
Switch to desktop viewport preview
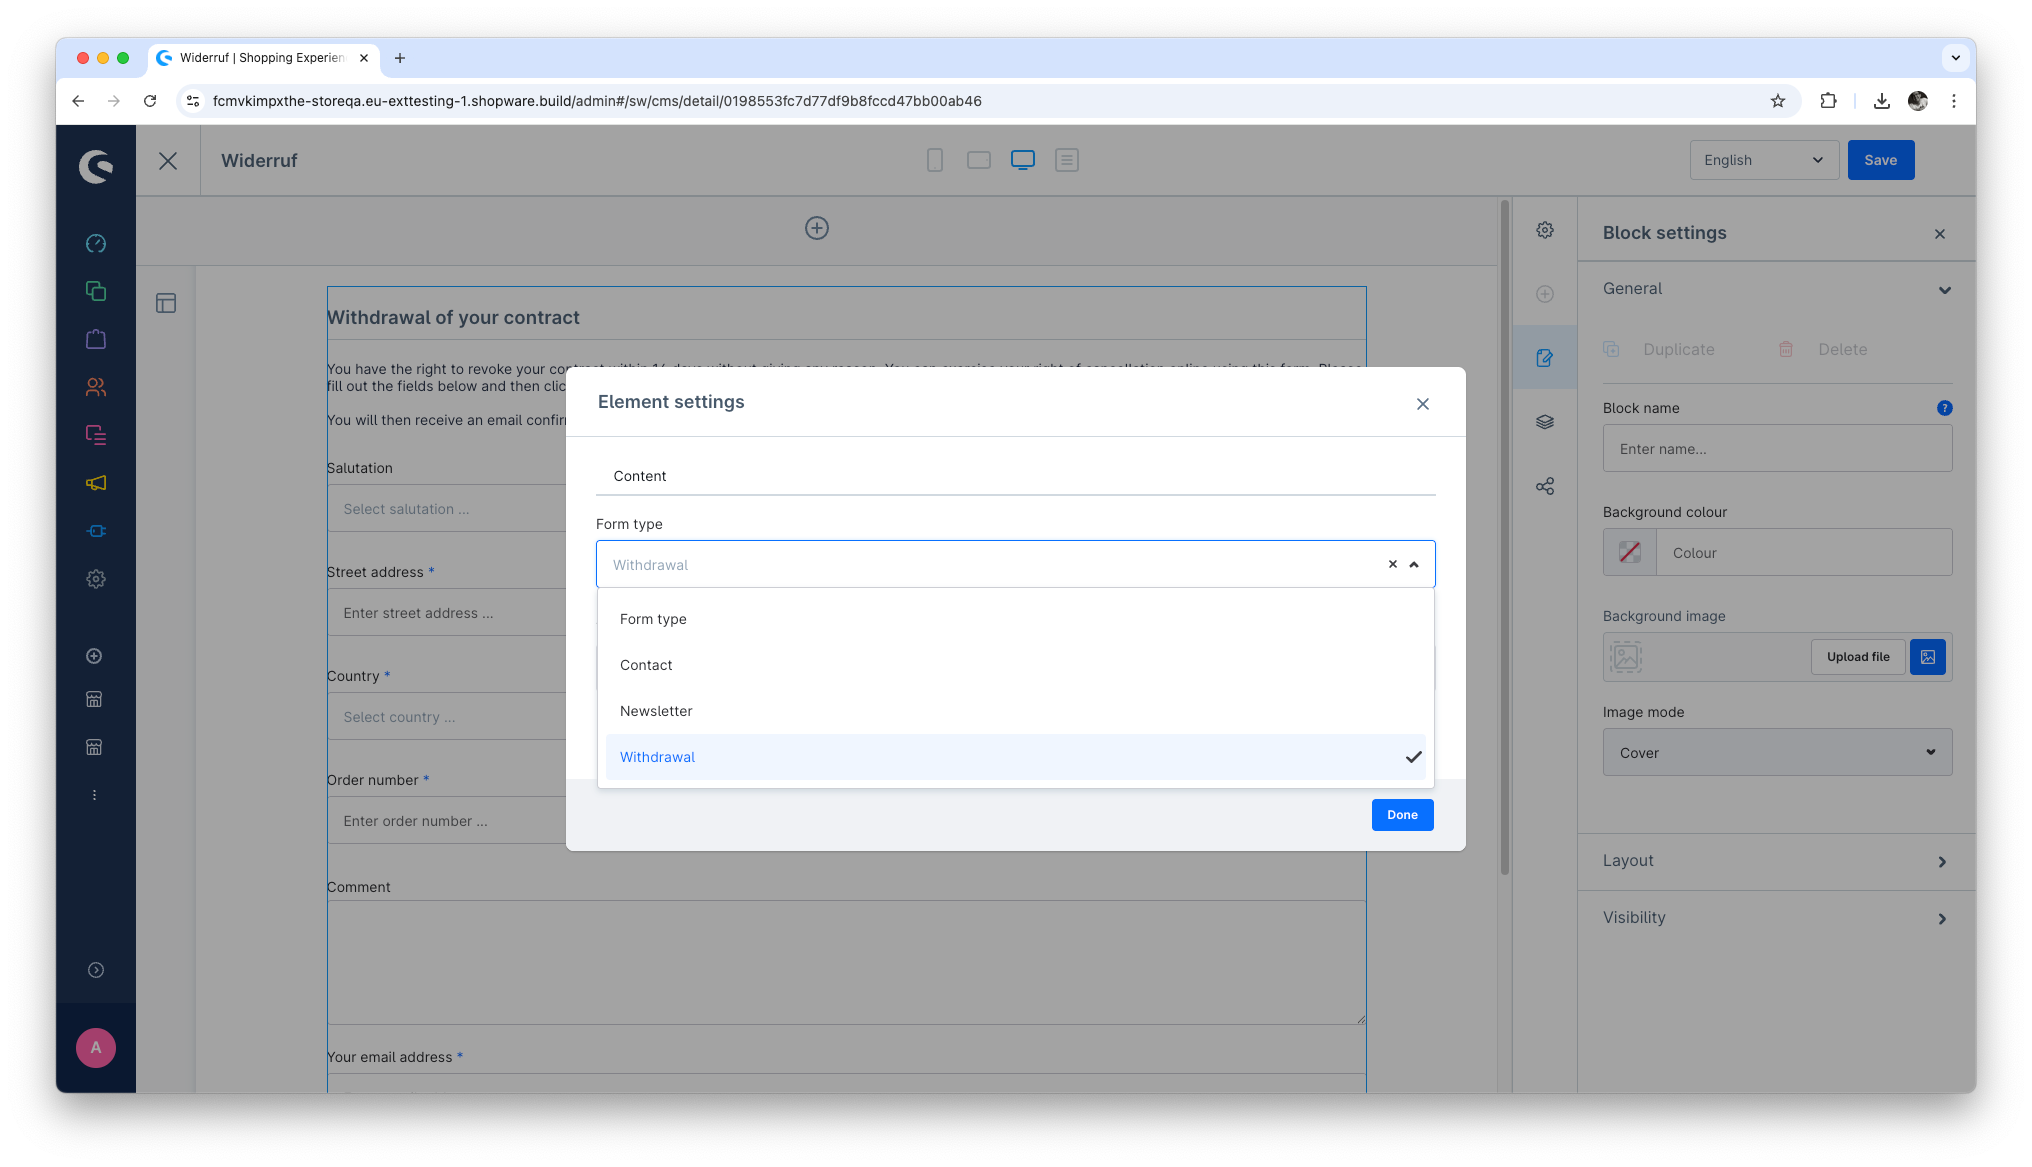tap(1022, 160)
